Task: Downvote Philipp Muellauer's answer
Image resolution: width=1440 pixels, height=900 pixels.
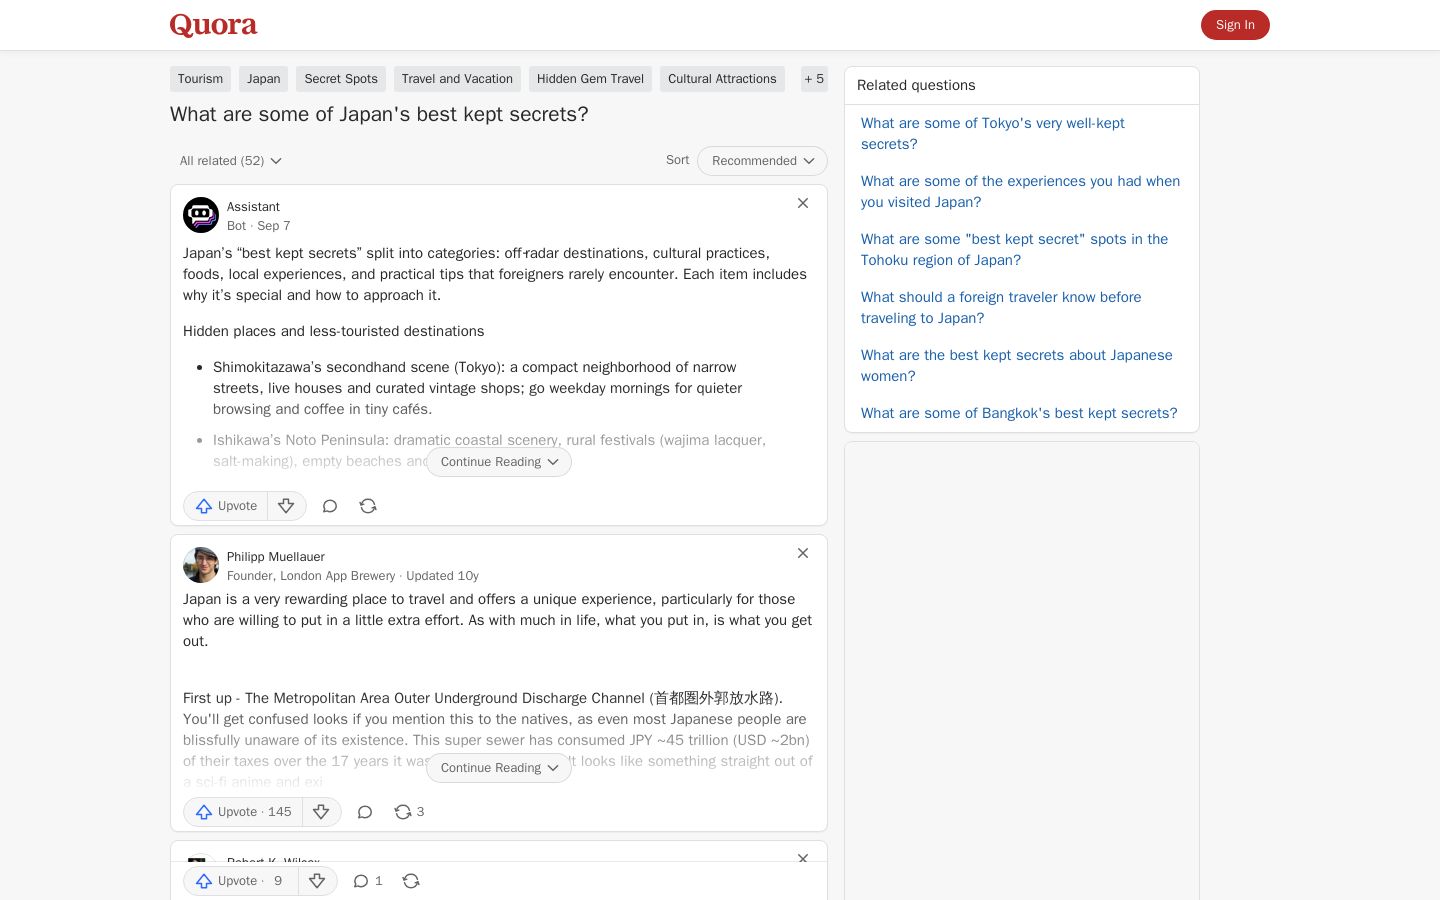Action: pyautogui.click(x=321, y=812)
